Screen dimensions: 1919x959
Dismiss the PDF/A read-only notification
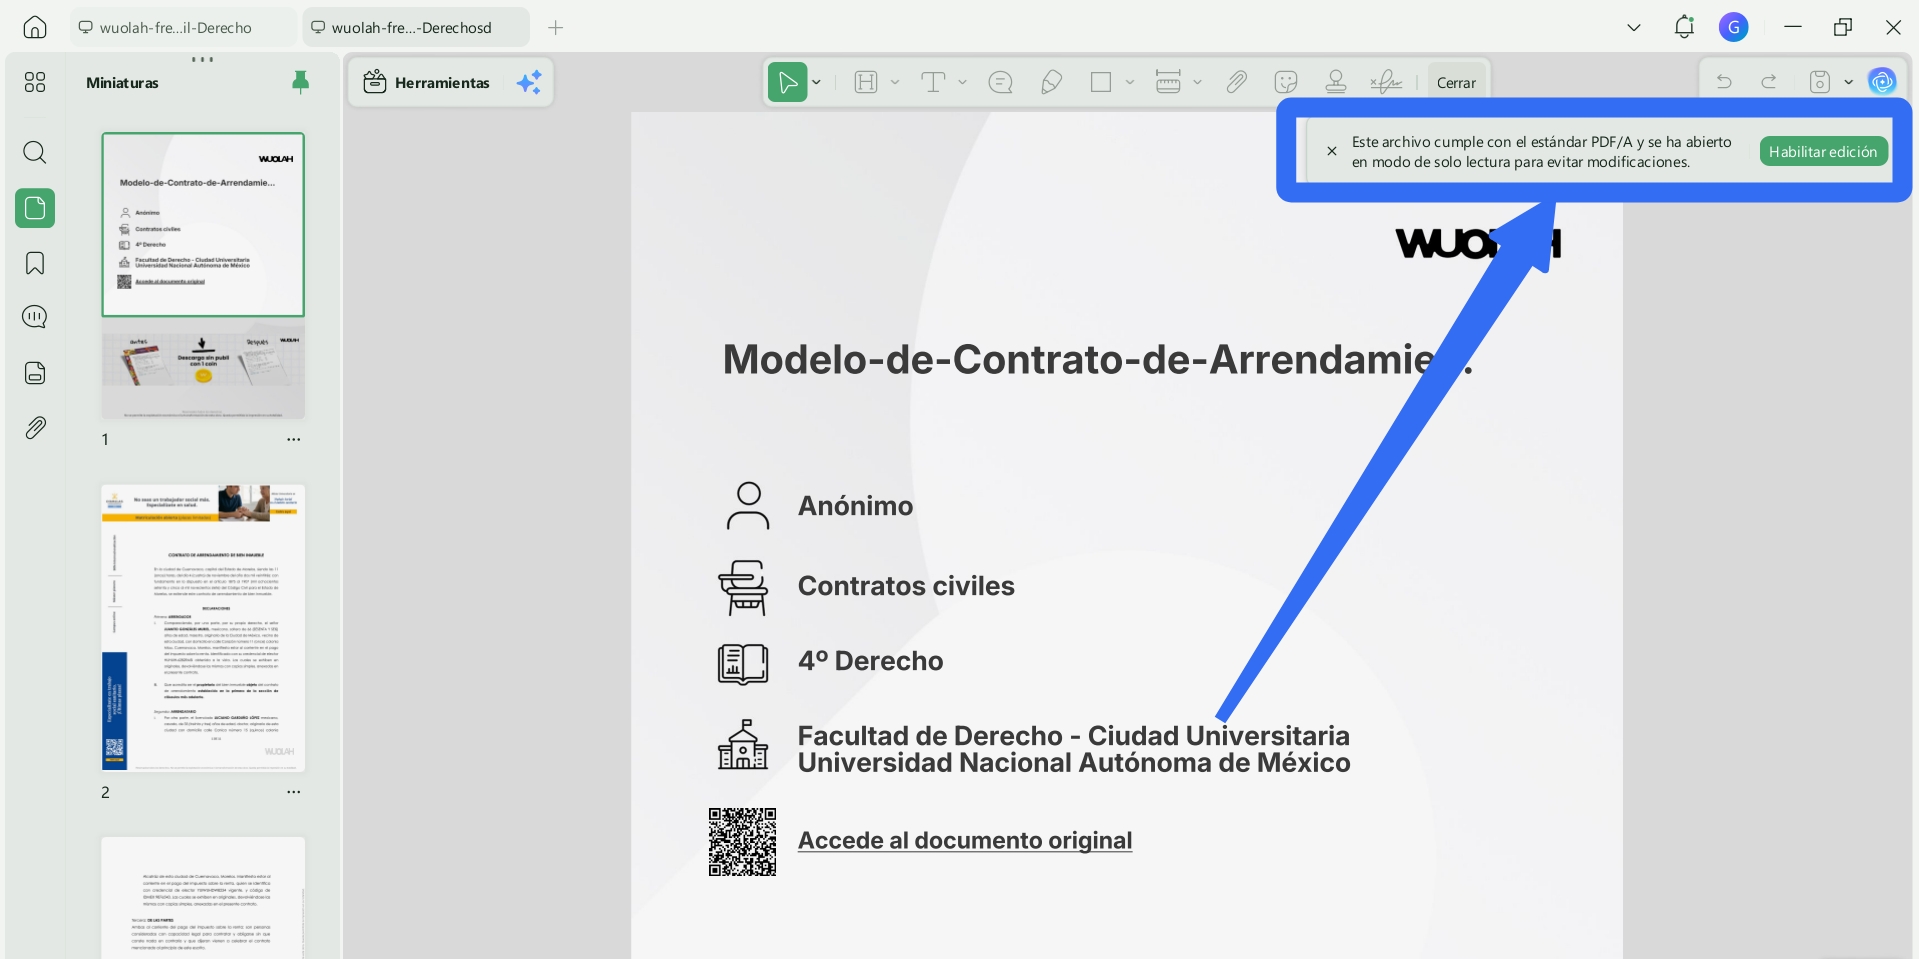pos(1332,151)
